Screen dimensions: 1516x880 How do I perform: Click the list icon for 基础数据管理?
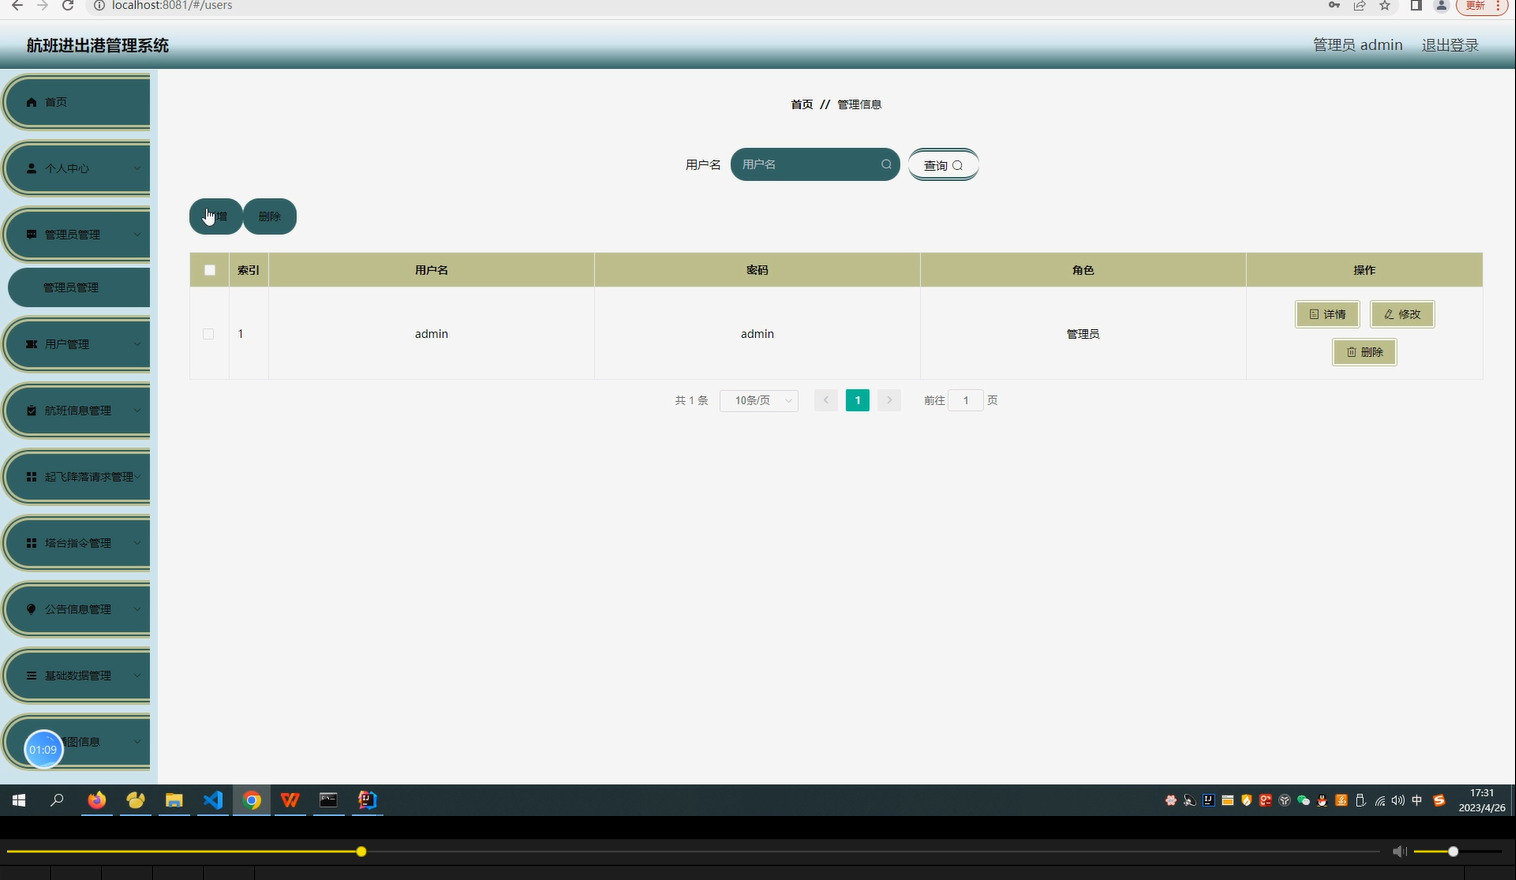click(31, 676)
